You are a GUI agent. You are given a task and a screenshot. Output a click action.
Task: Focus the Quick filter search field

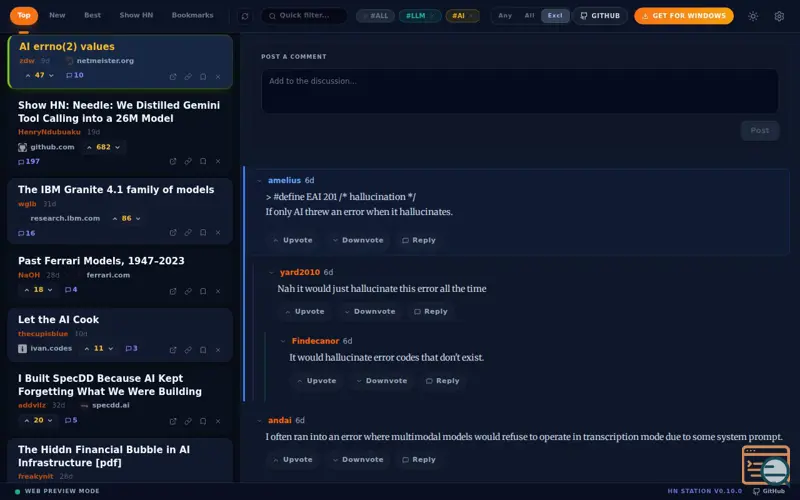pyautogui.click(x=304, y=16)
